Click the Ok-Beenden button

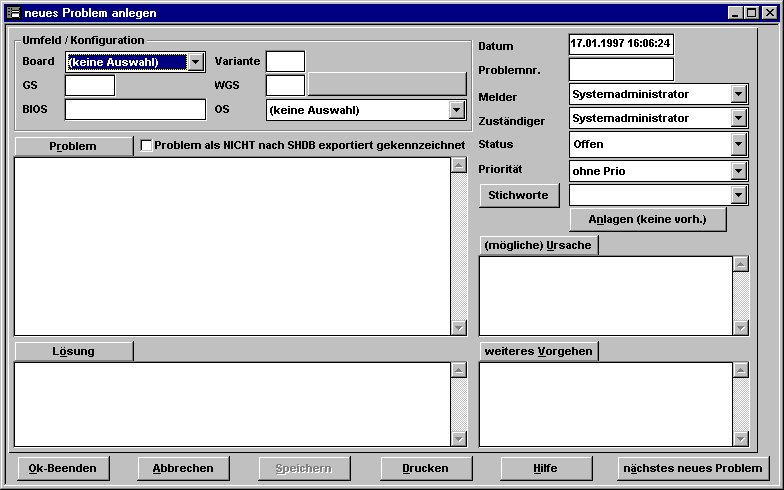click(x=63, y=468)
